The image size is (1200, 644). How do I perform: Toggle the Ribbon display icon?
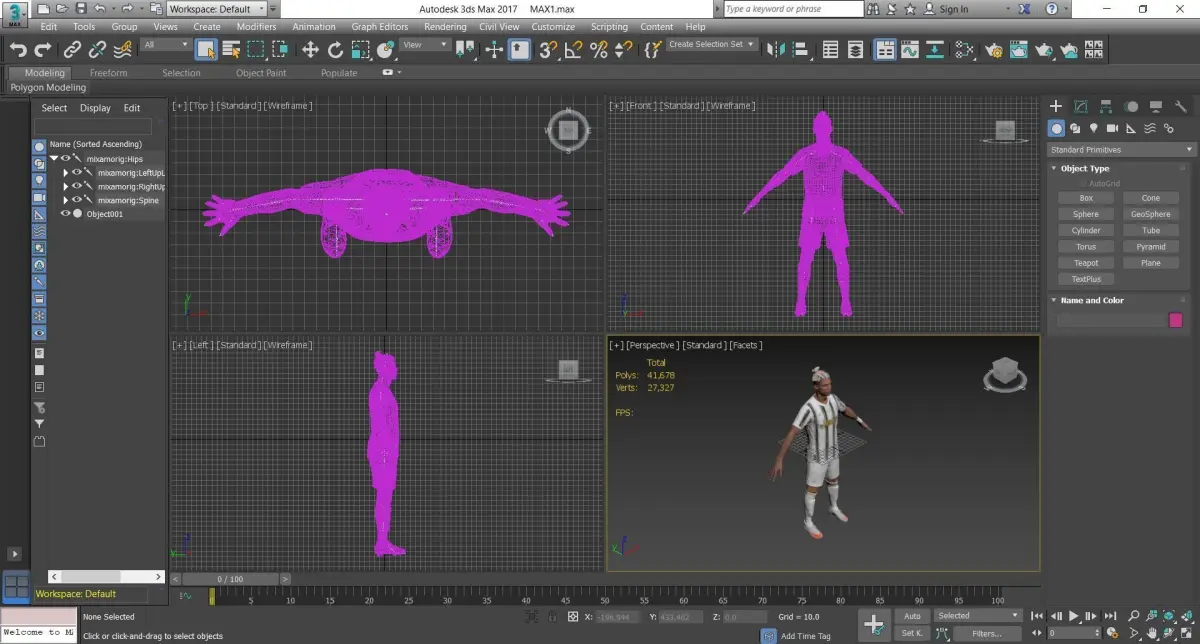(885, 49)
